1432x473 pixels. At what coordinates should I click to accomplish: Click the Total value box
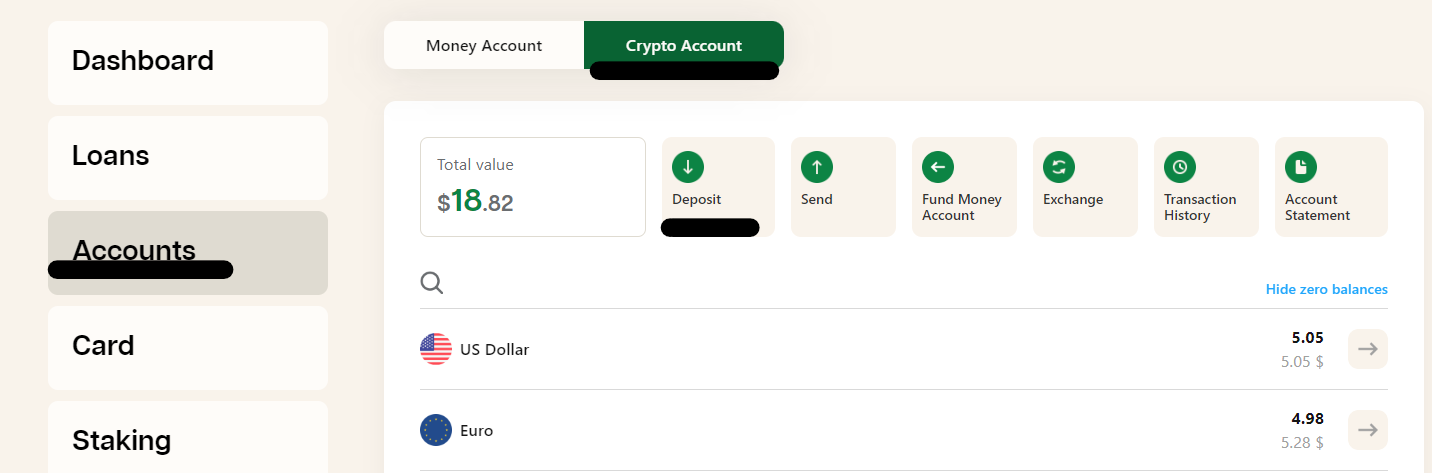[533, 187]
